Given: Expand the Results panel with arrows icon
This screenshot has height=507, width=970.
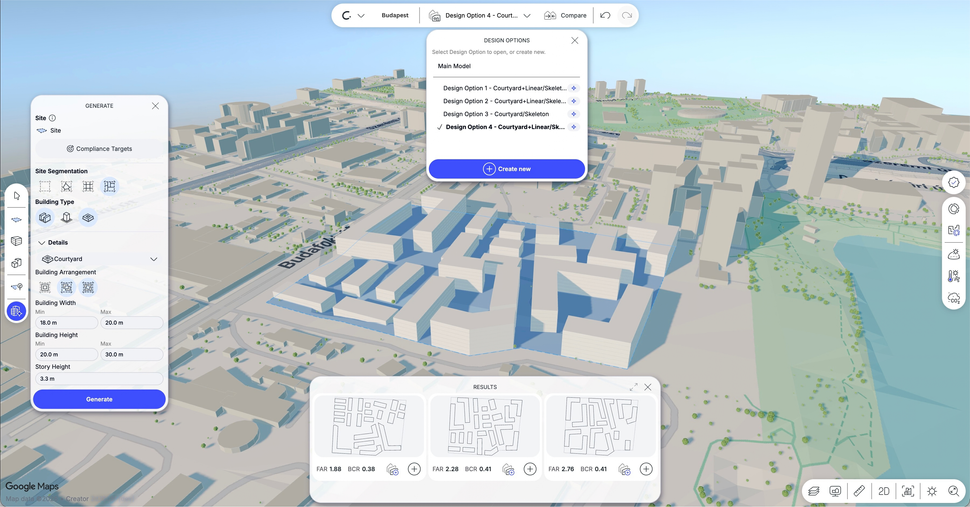Looking at the screenshot, I should tap(633, 387).
